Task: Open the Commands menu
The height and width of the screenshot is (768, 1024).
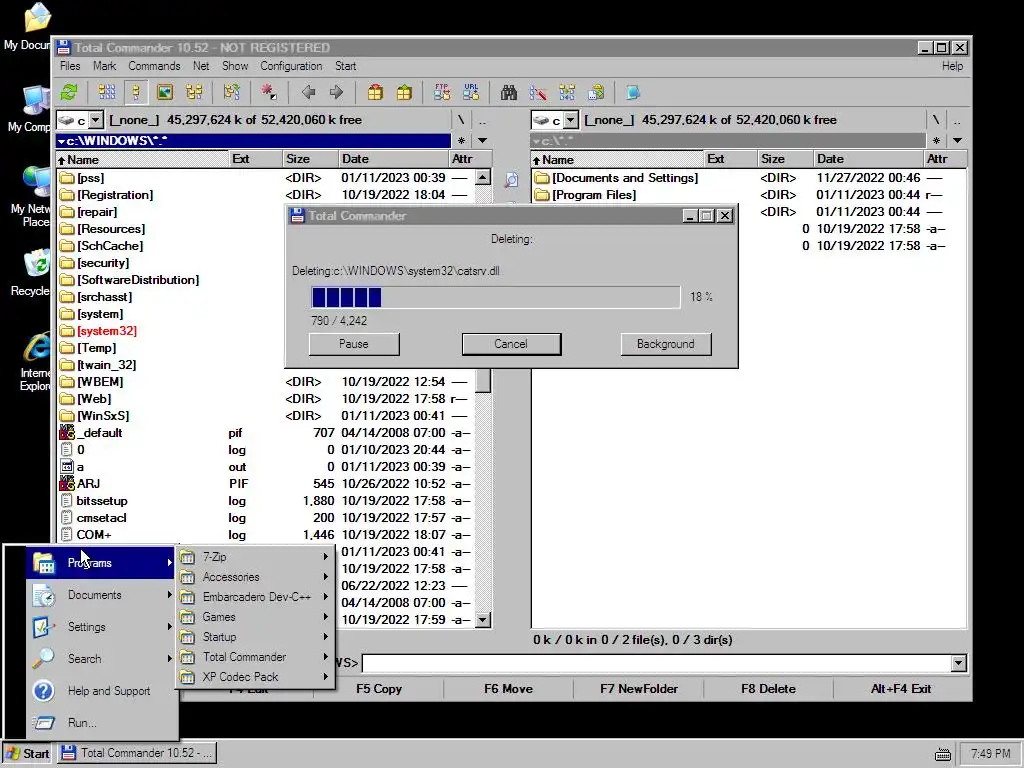Action: pos(154,66)
